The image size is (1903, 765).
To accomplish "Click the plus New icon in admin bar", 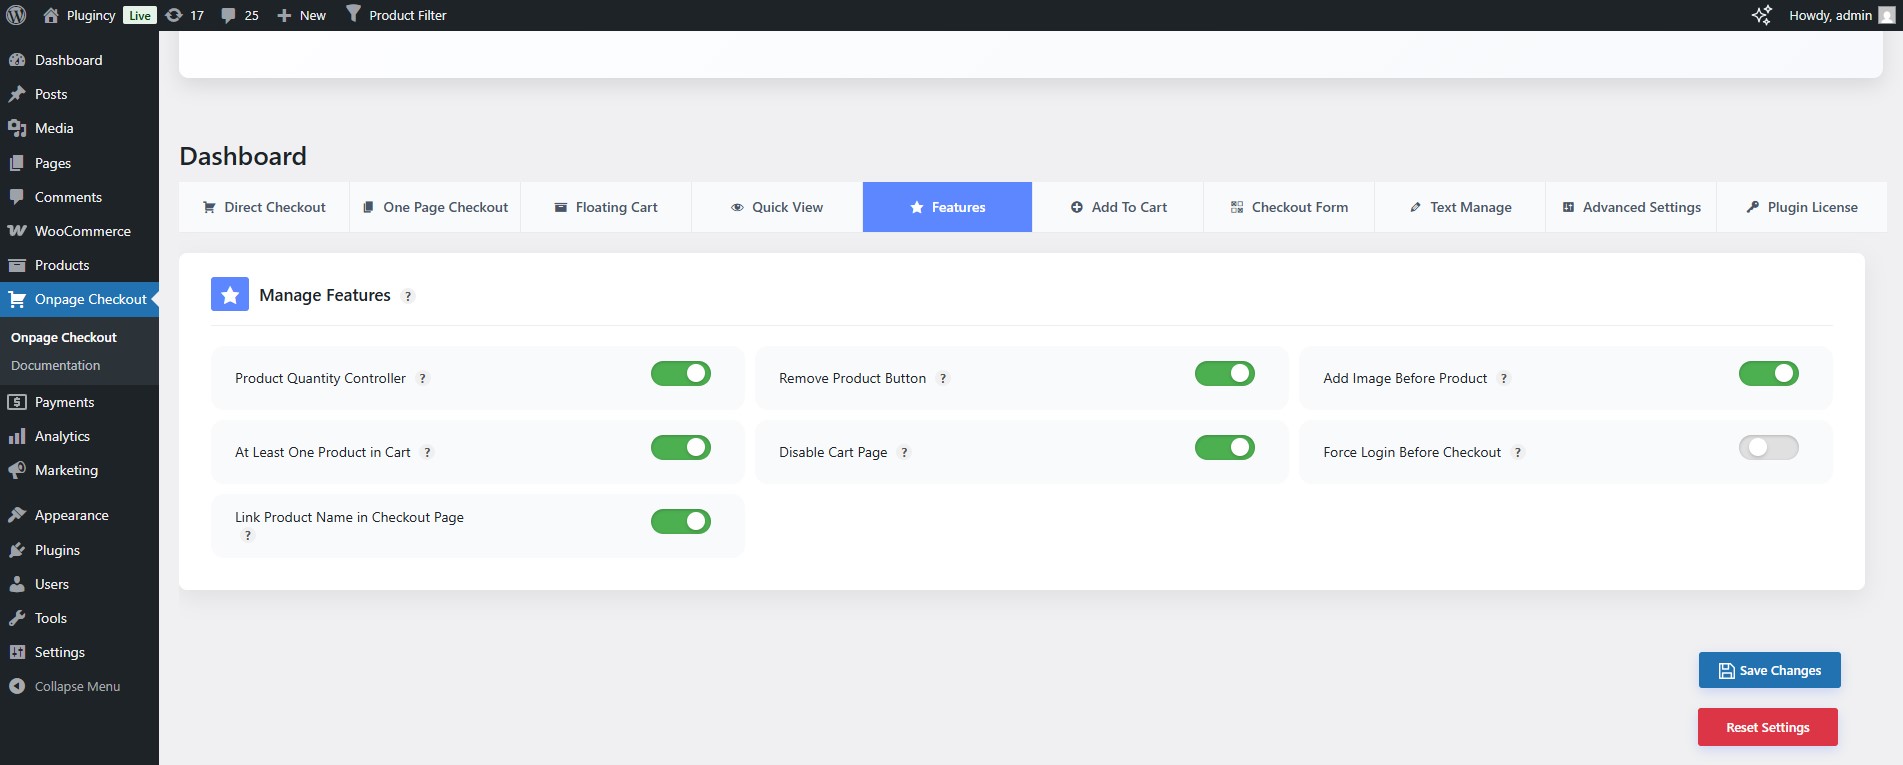I will click(284, 15).
